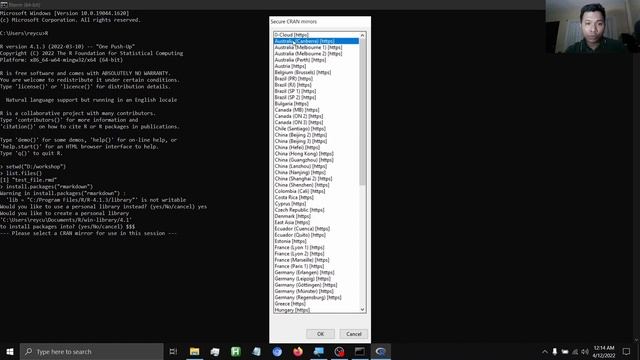Click the Type here to search box
Viewport: 640px width, 360px height.
click(x=92, y=351)
